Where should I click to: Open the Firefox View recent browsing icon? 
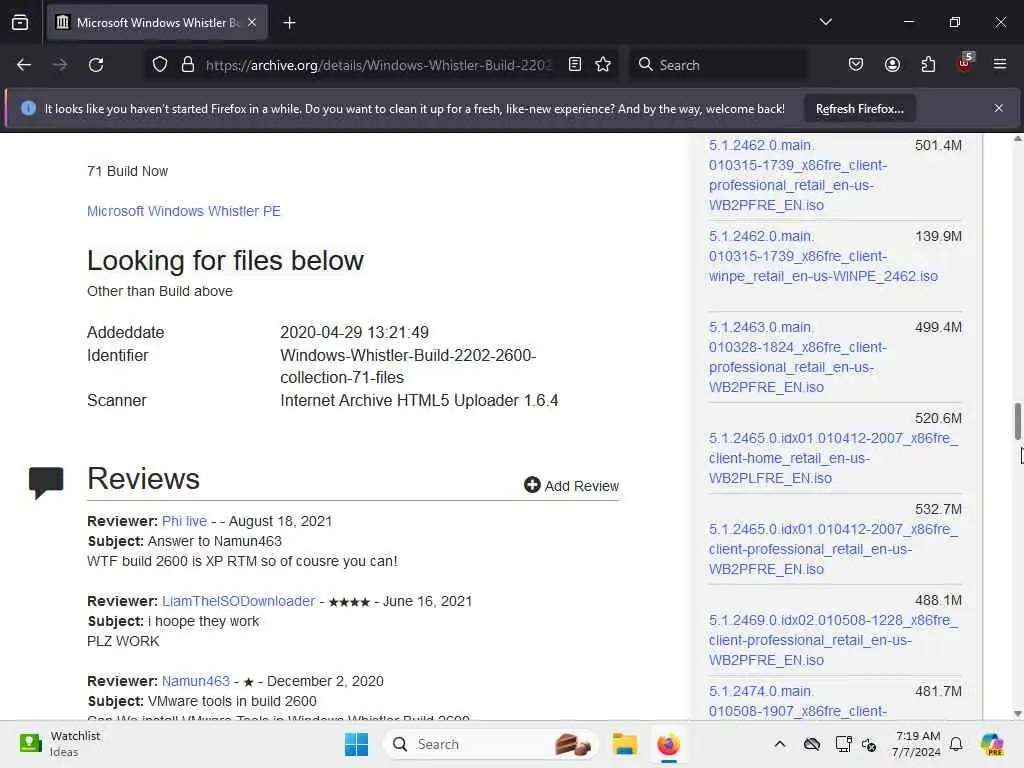[20, 22]
